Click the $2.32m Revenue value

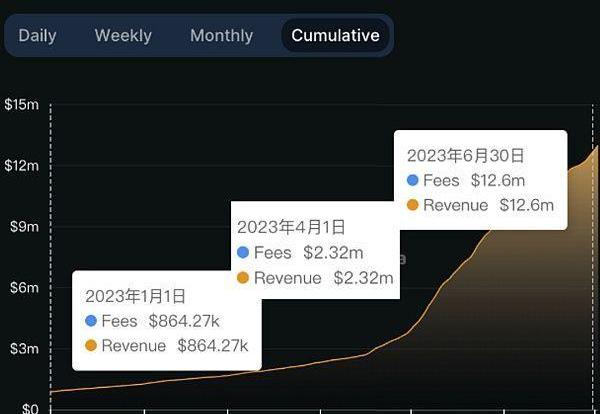tap(363, 278)
